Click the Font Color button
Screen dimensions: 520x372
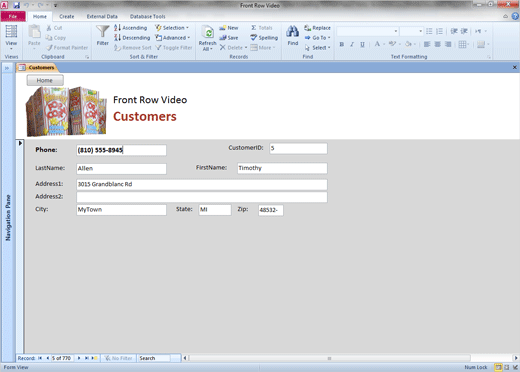377,44
